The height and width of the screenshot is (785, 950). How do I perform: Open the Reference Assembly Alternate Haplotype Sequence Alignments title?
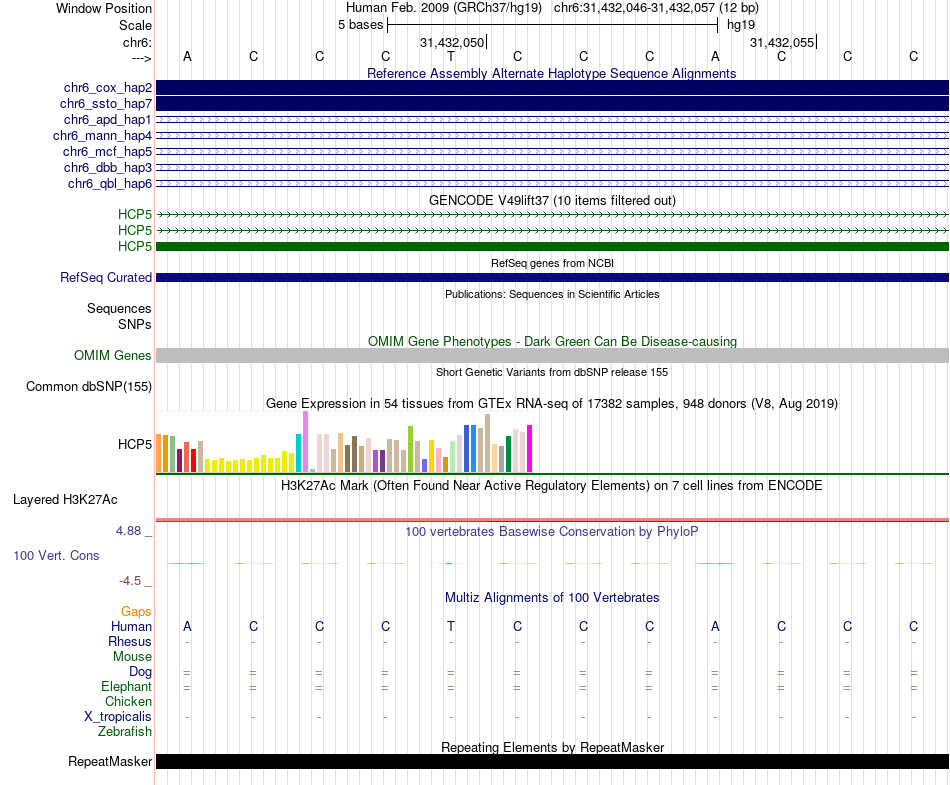tap(551, 73)
